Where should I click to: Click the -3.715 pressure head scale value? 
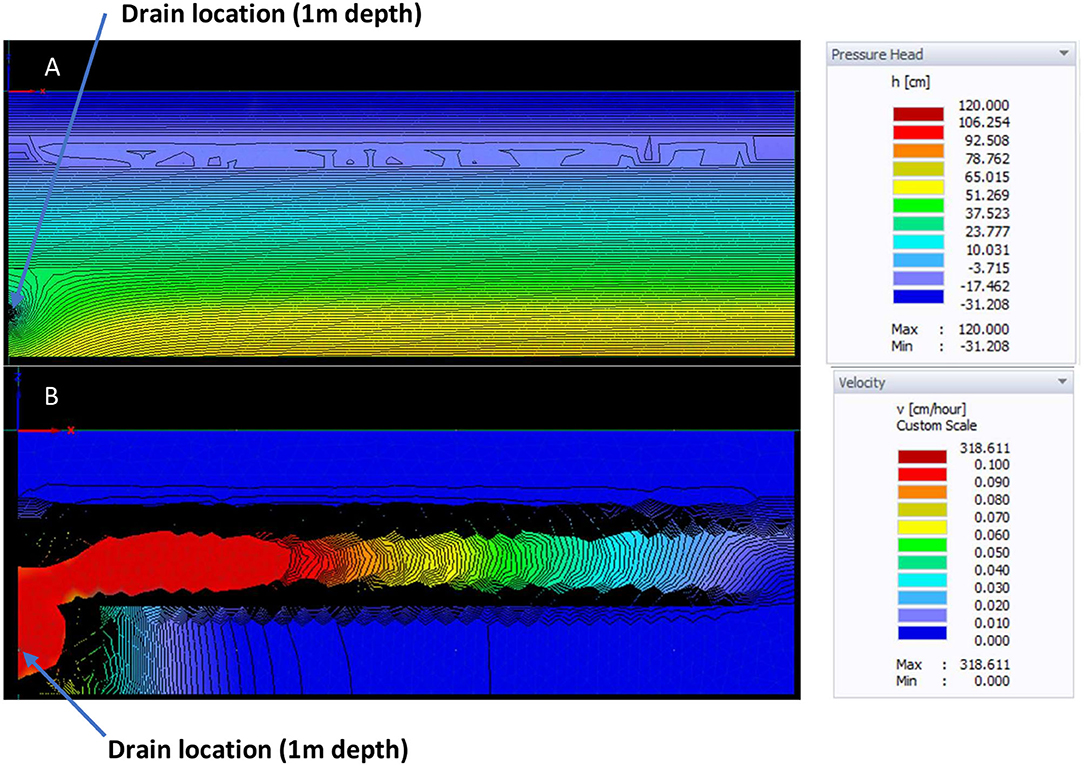pyautogui.click(x=989, y=268)
